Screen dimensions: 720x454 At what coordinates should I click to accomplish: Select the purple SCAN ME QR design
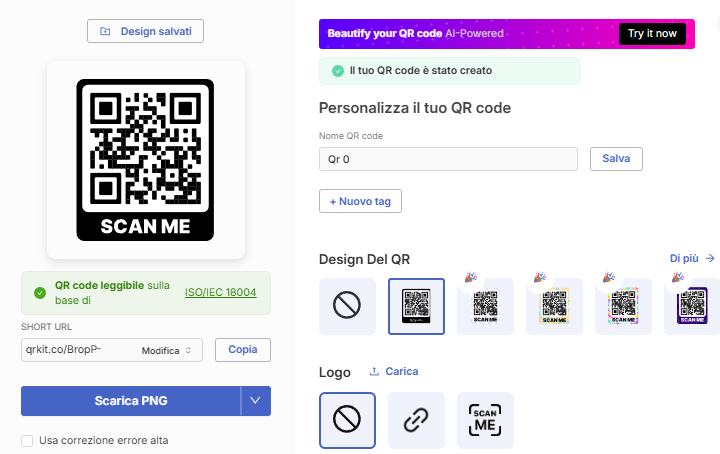pyautogui.click(x=692, y=306)
